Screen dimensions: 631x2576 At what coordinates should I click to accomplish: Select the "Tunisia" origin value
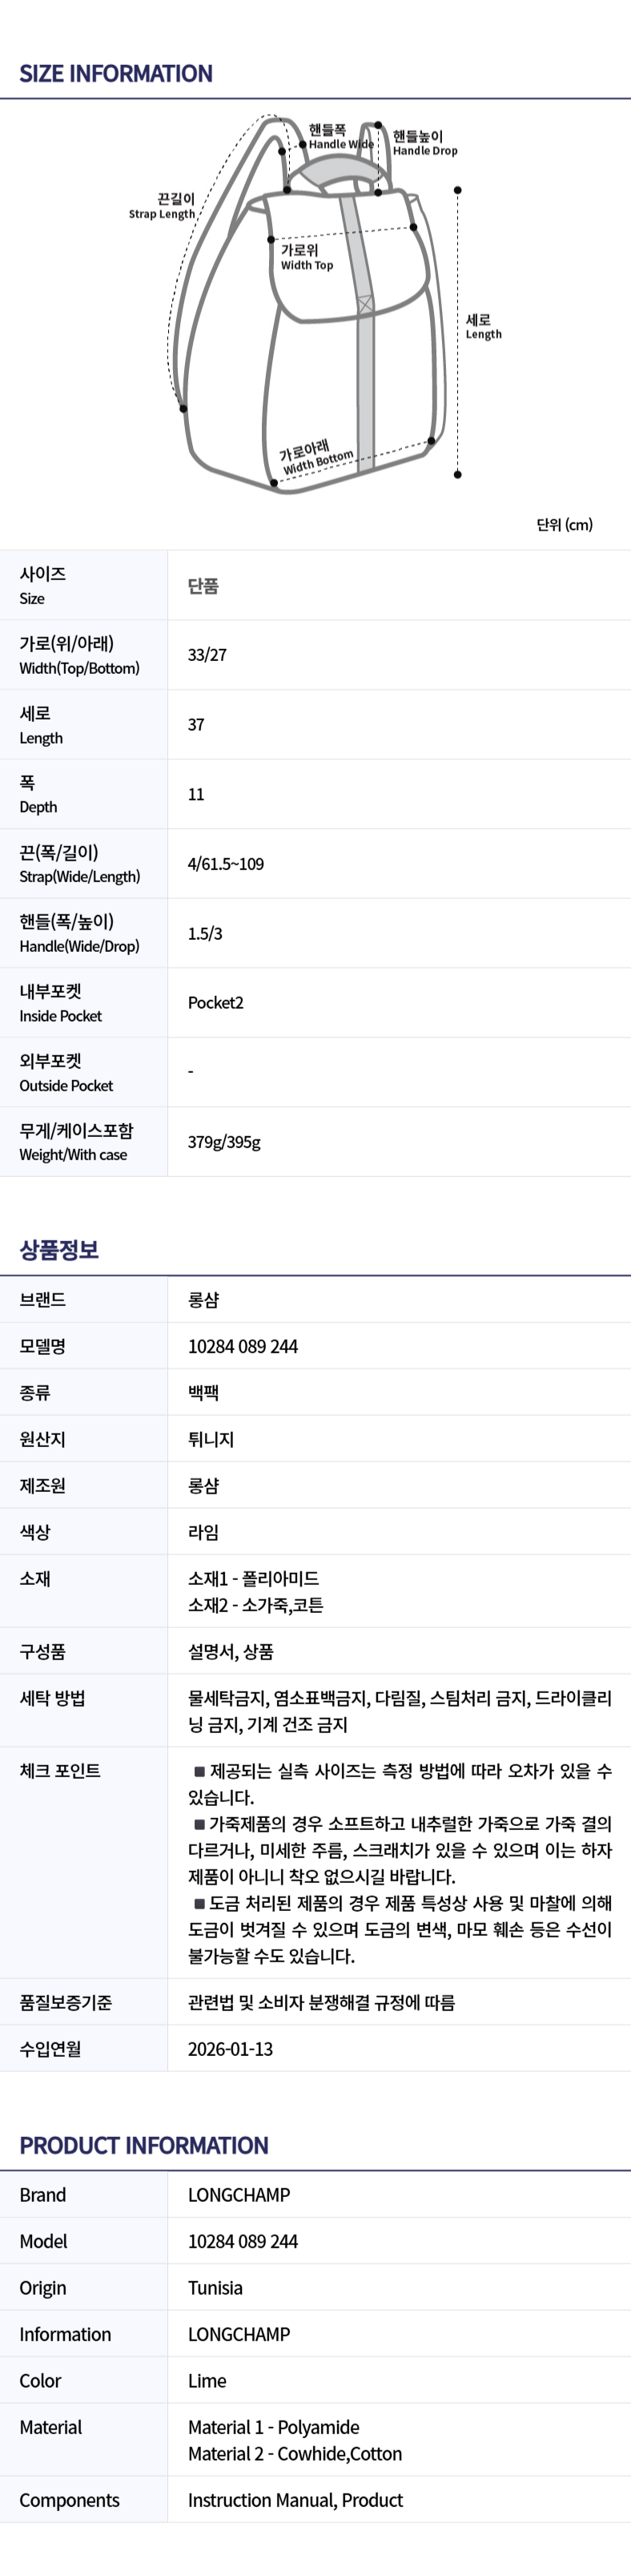(215, 2288)
